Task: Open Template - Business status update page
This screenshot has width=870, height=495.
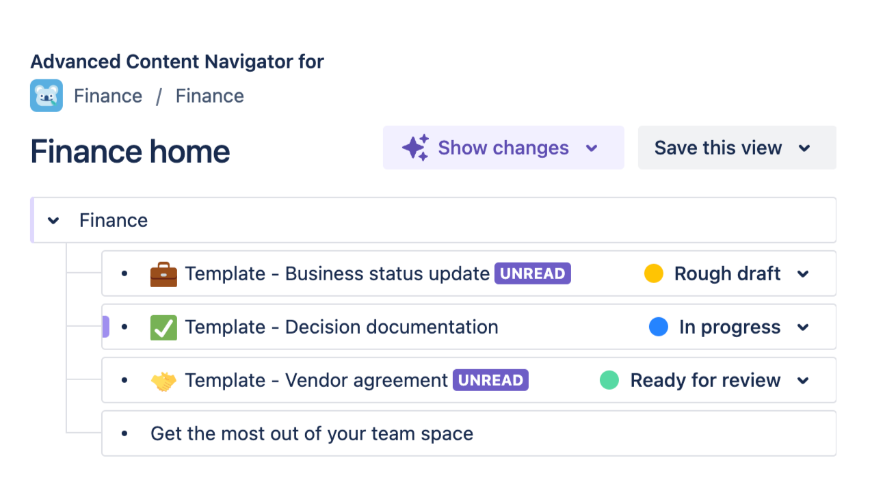Action: click(x=337, y=274)
